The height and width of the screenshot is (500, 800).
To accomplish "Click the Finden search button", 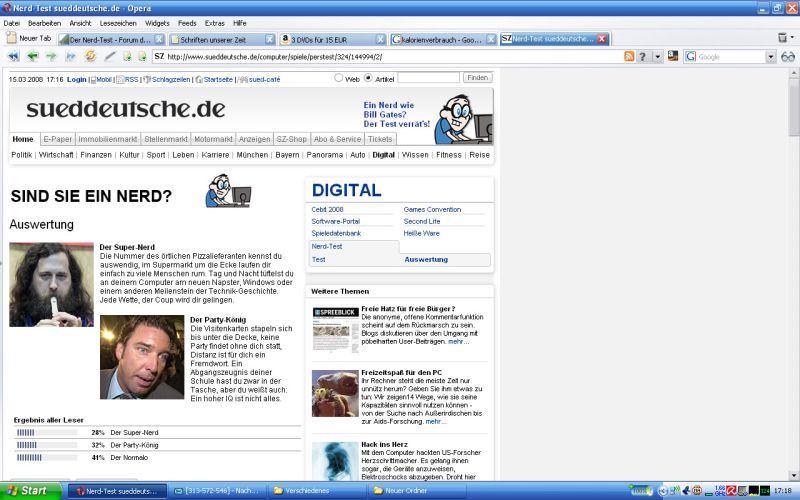I will click(x=478, y=78).
